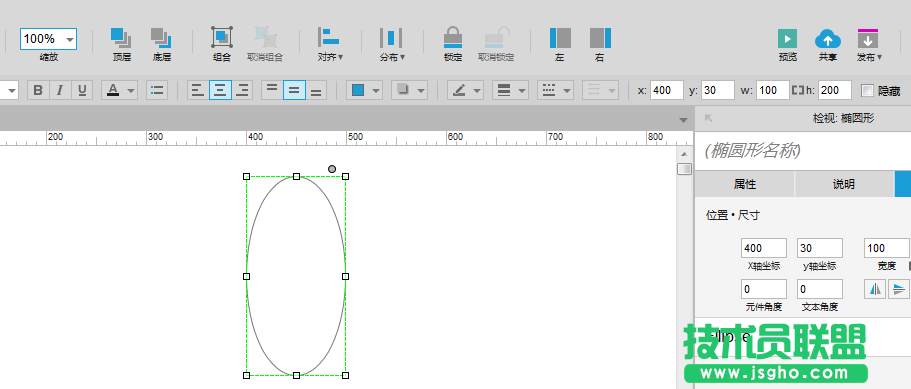Toggle italic text formatting

coord(60,91)
